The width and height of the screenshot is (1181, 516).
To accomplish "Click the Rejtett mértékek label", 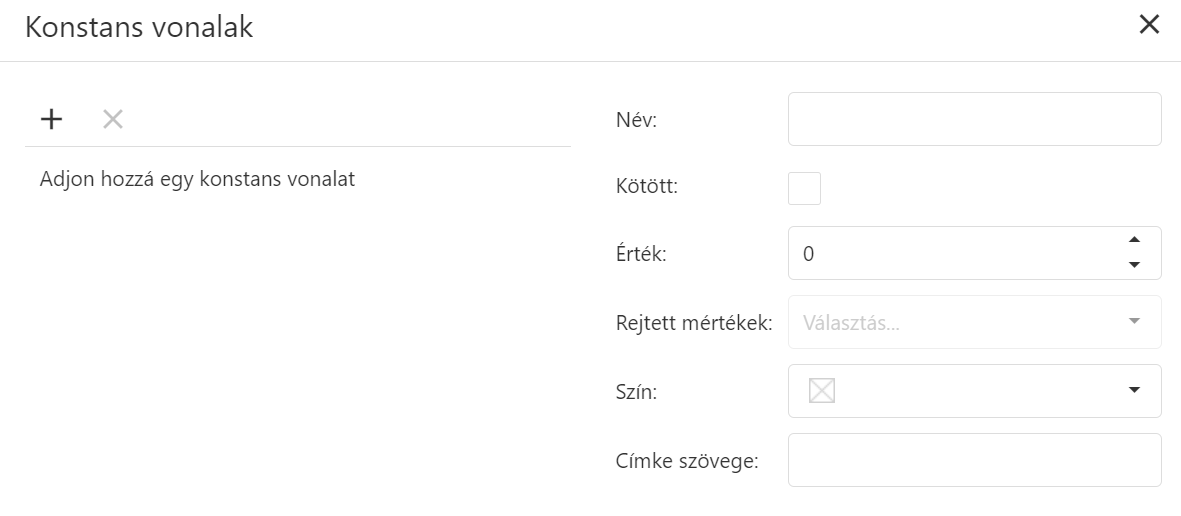I will pyautogui.click(x=694, y=323).
